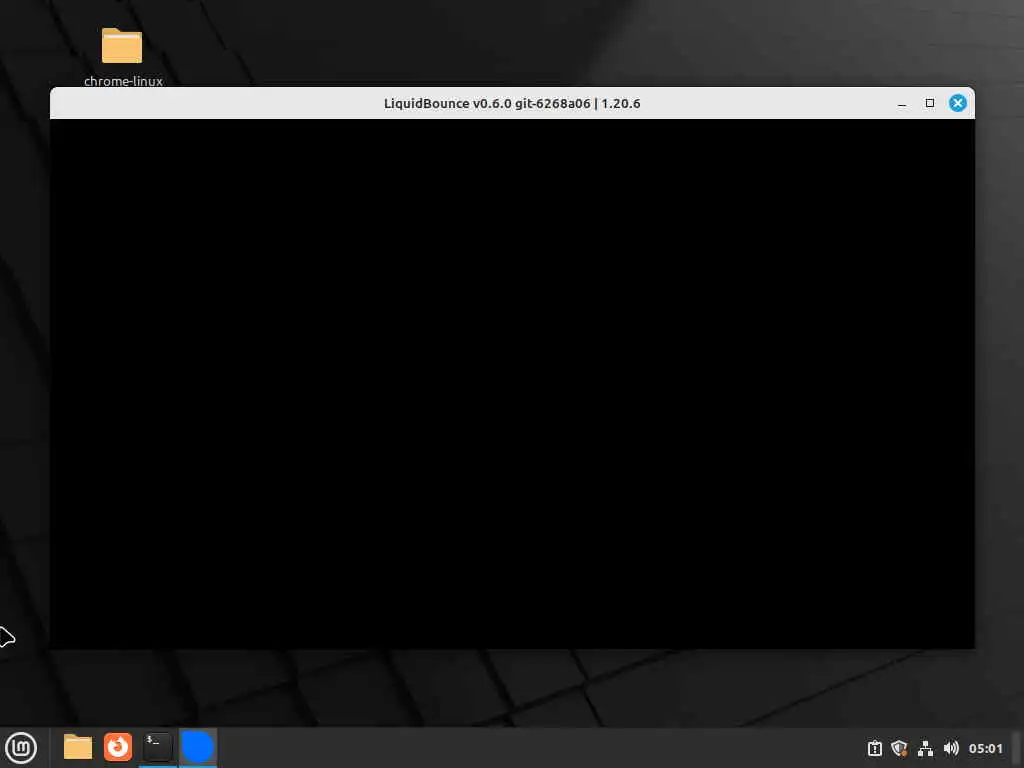This screenshot has height=768, width=1024.
Task: Launch the Firefox browser from the taskbar
Action: point(118,747)
